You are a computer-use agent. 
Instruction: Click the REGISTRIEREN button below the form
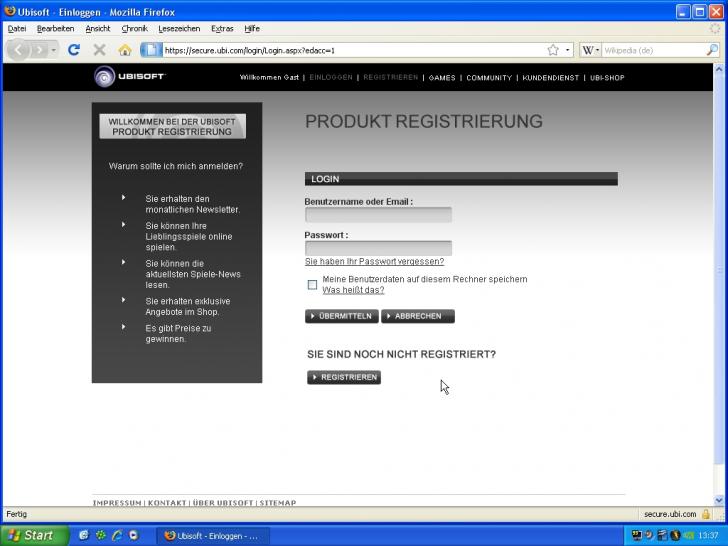[344, 377]
